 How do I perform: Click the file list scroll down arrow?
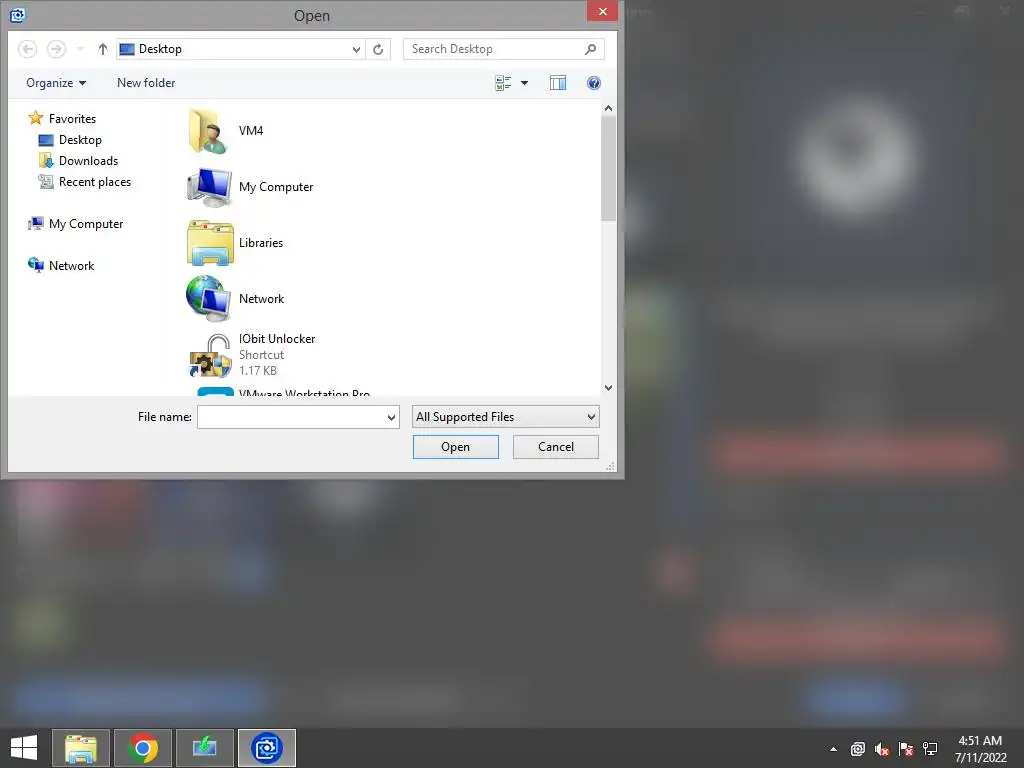(x=608, y=387)
